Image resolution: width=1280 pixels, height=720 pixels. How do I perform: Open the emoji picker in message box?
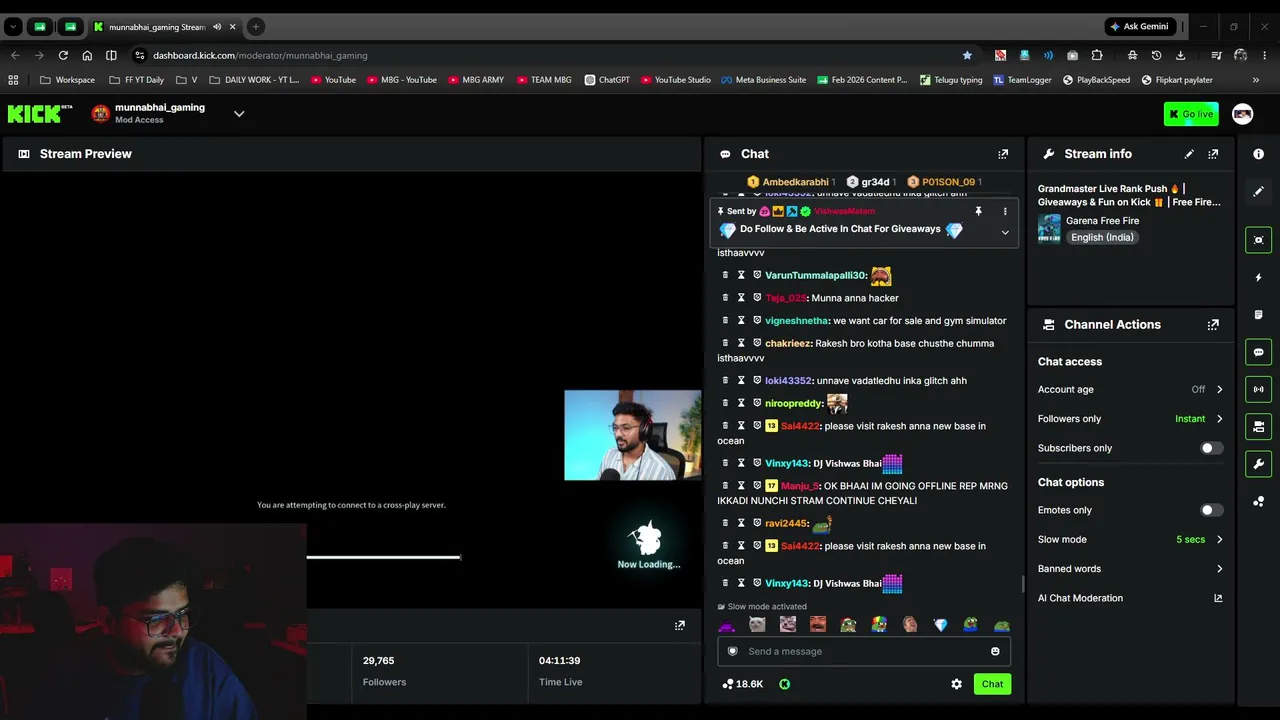[995, 651]
